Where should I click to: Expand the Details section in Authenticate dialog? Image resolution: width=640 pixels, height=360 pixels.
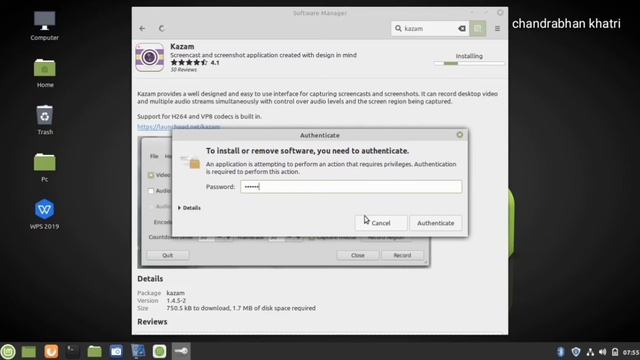189,208
